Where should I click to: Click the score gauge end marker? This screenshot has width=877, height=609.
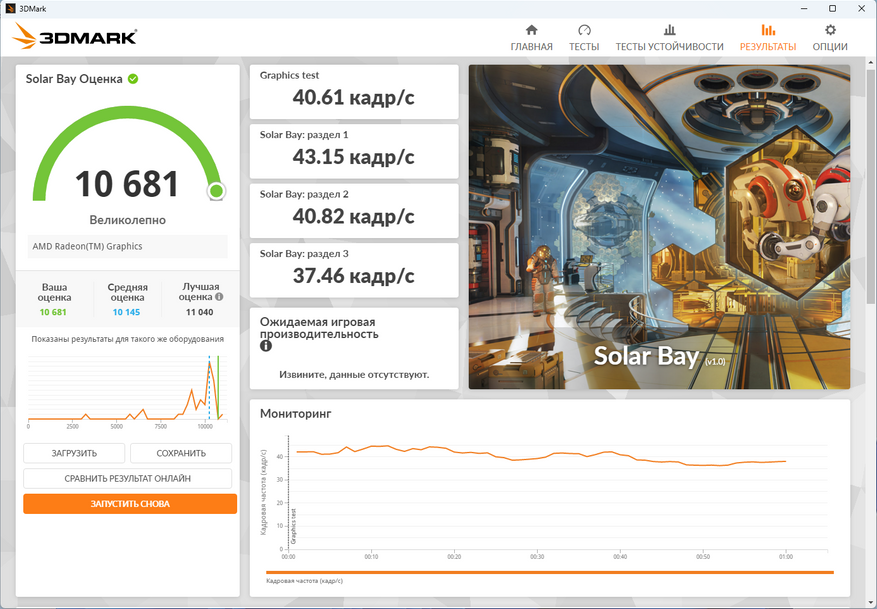216,191
